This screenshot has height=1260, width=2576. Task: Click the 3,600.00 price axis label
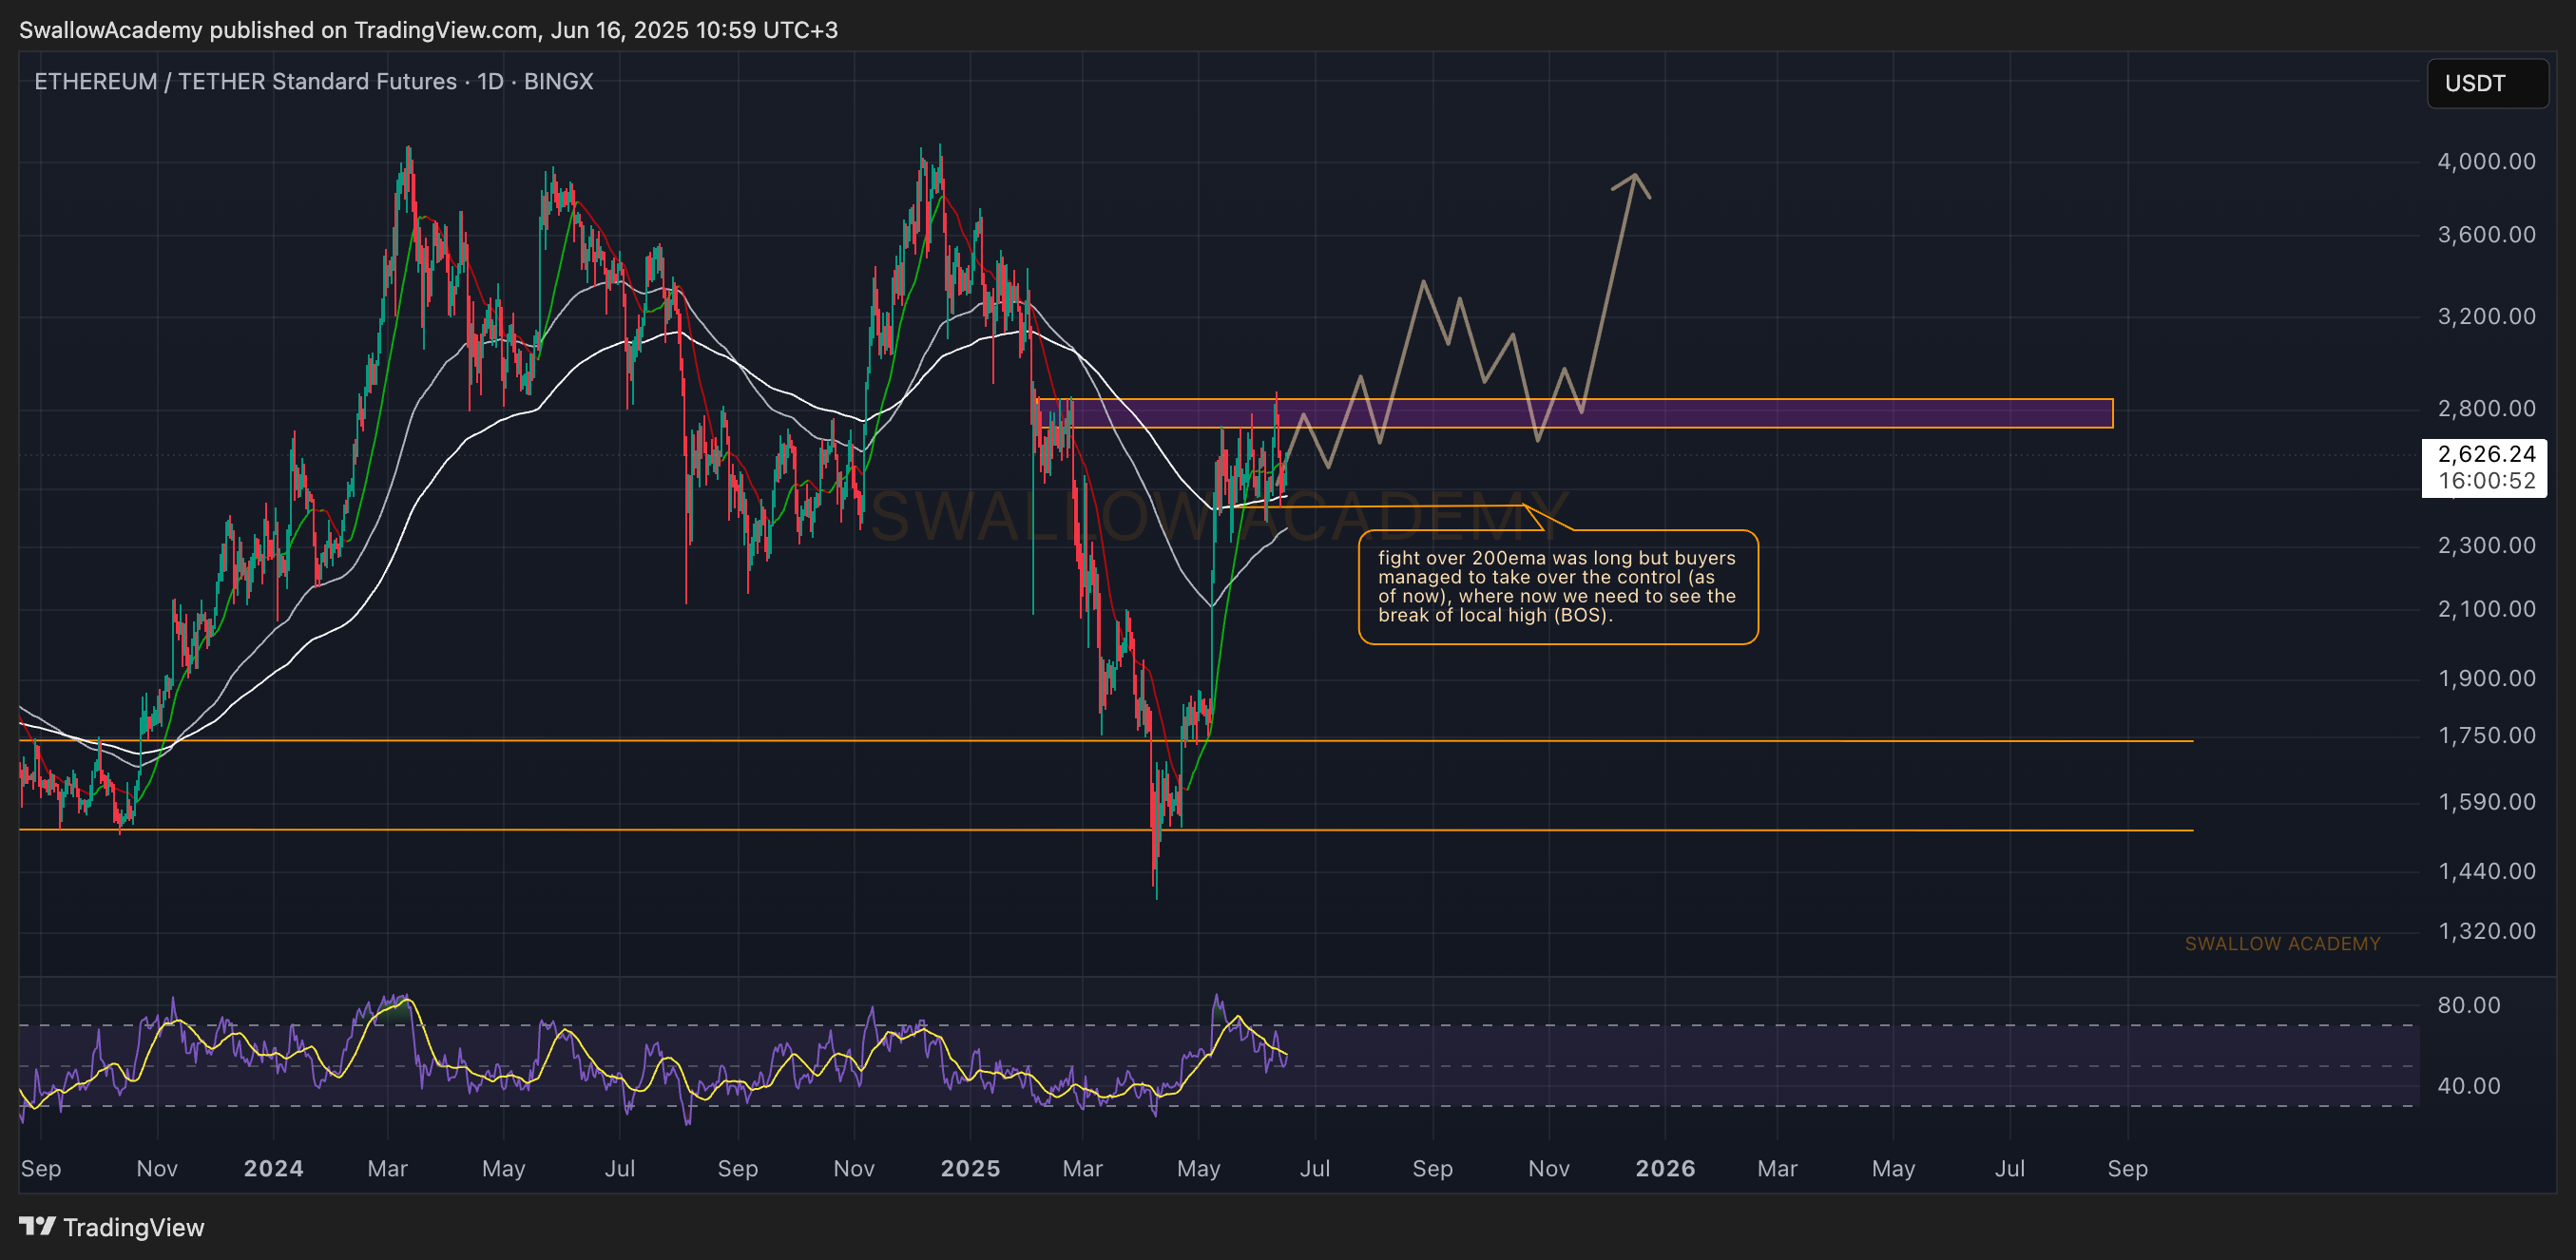2486,234
